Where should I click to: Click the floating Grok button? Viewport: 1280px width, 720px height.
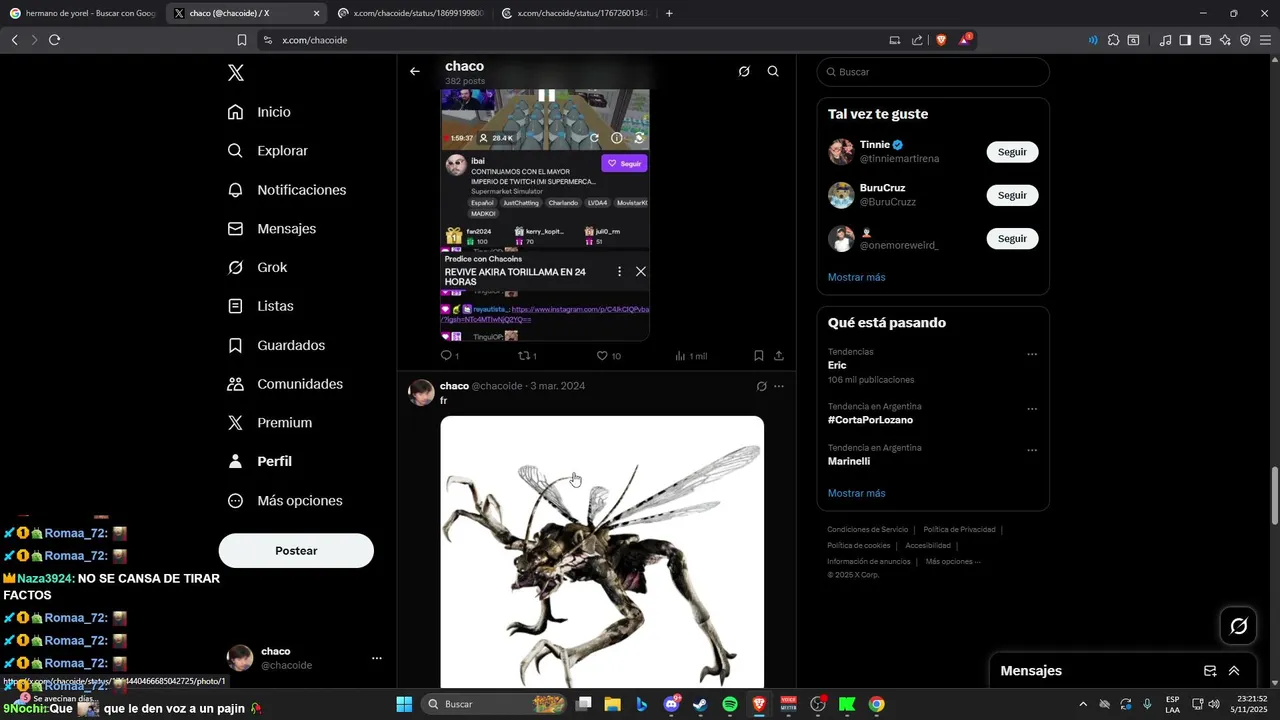point(1239,626)
